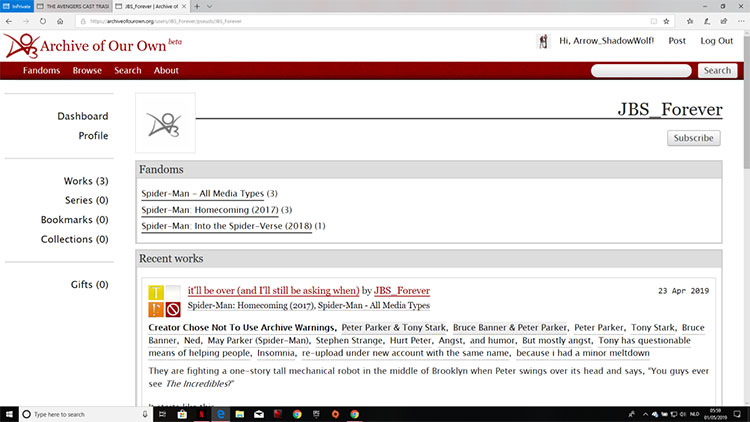Click the site search text field
This screenshot has height=422, width=750.
641,71
